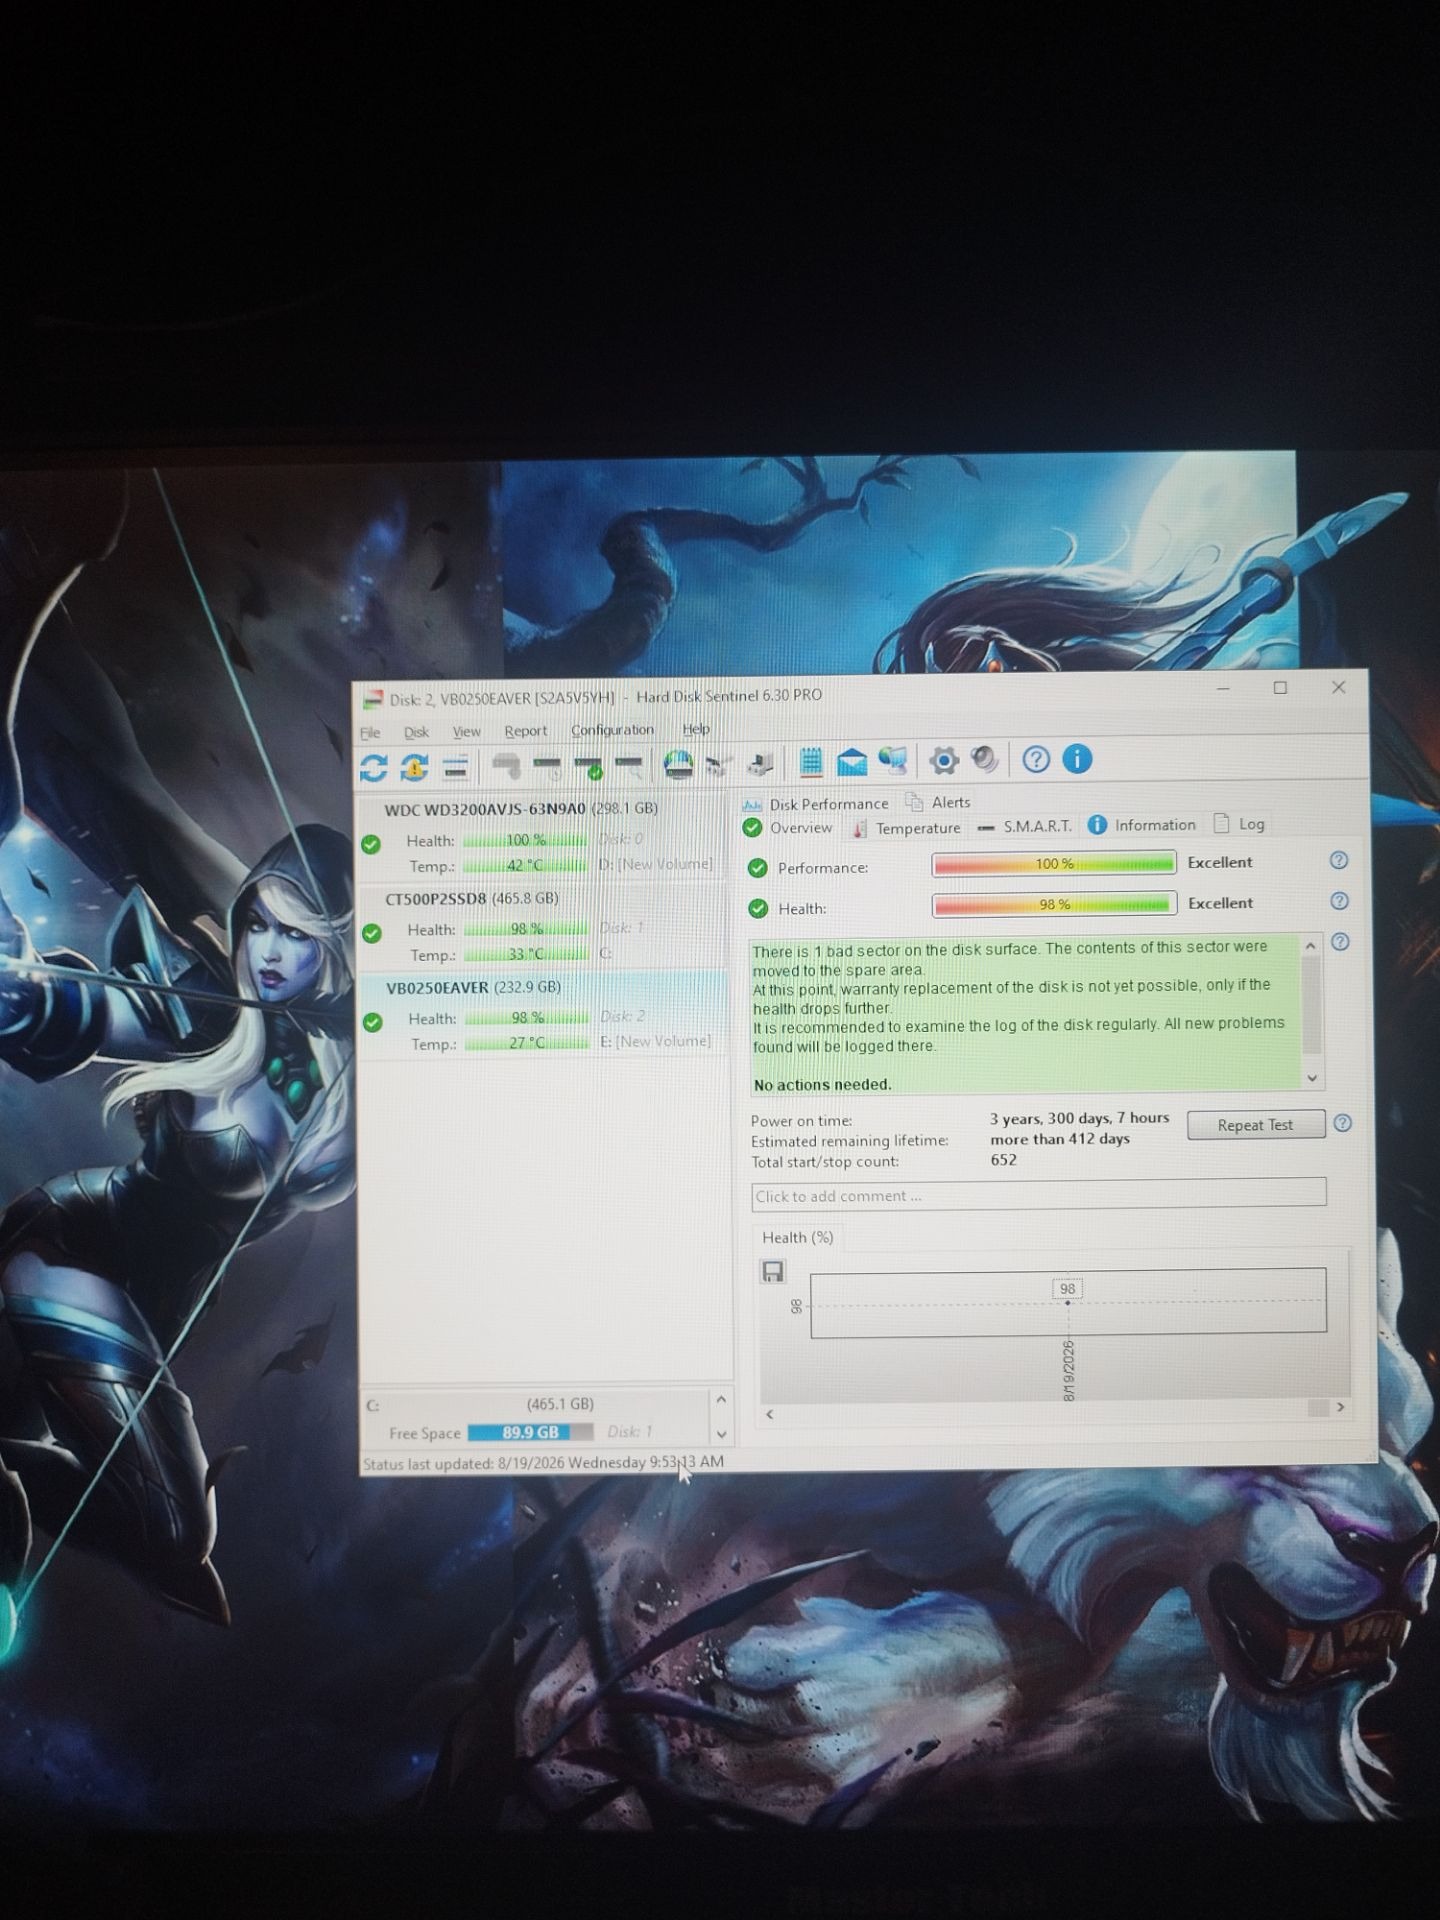Click the green check icon of WDC WD3200AVJS disk

[x=371, y=844]
